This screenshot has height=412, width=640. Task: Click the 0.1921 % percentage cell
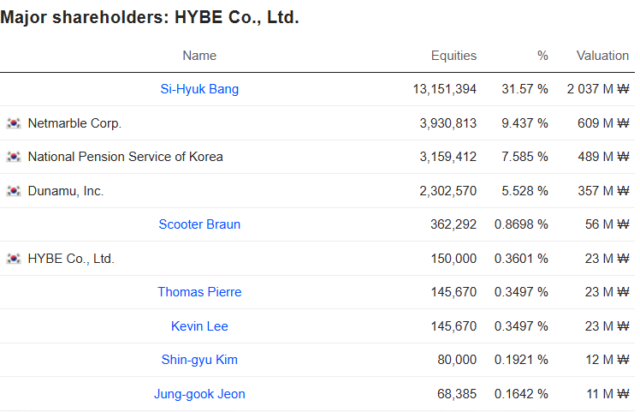point(521,360)
